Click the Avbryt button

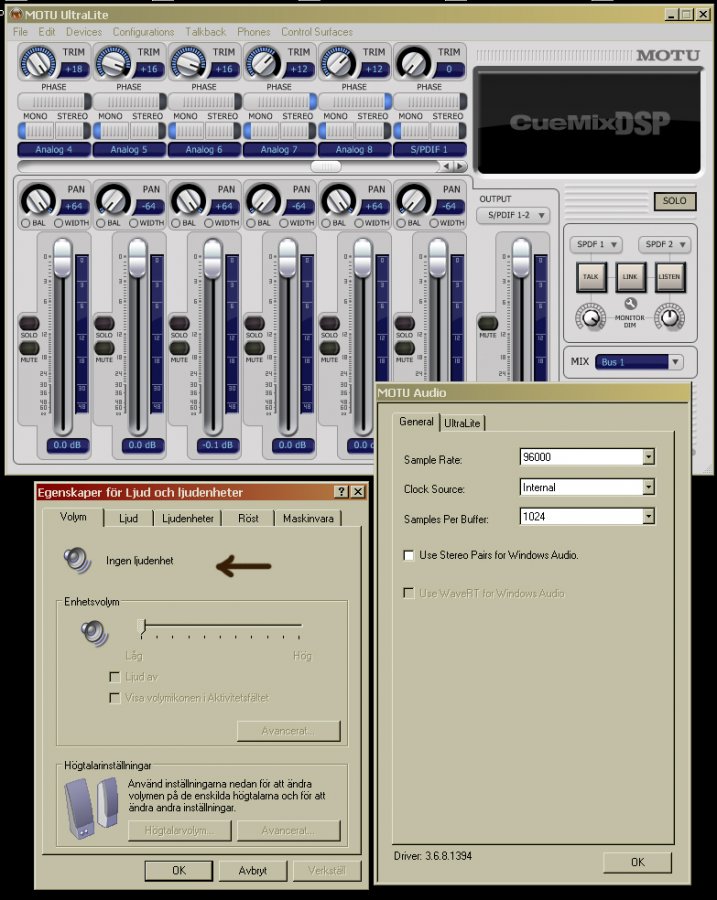[253, 871]
